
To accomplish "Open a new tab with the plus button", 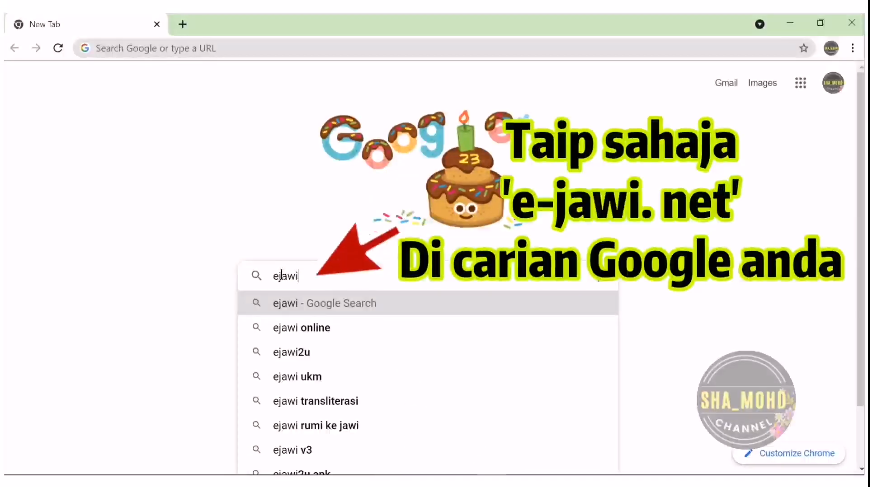I will [x=183, y=24].
